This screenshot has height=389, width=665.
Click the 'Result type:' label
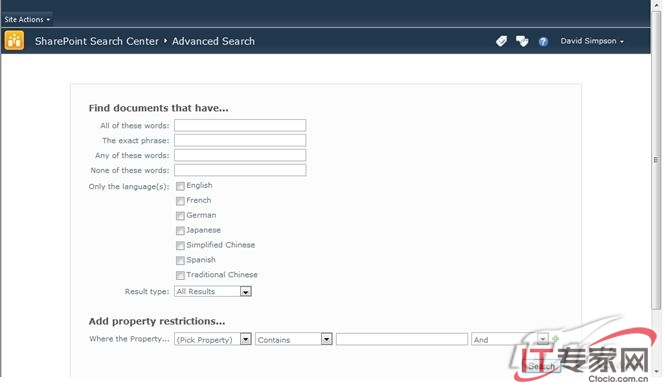click(x=147, y=291)
